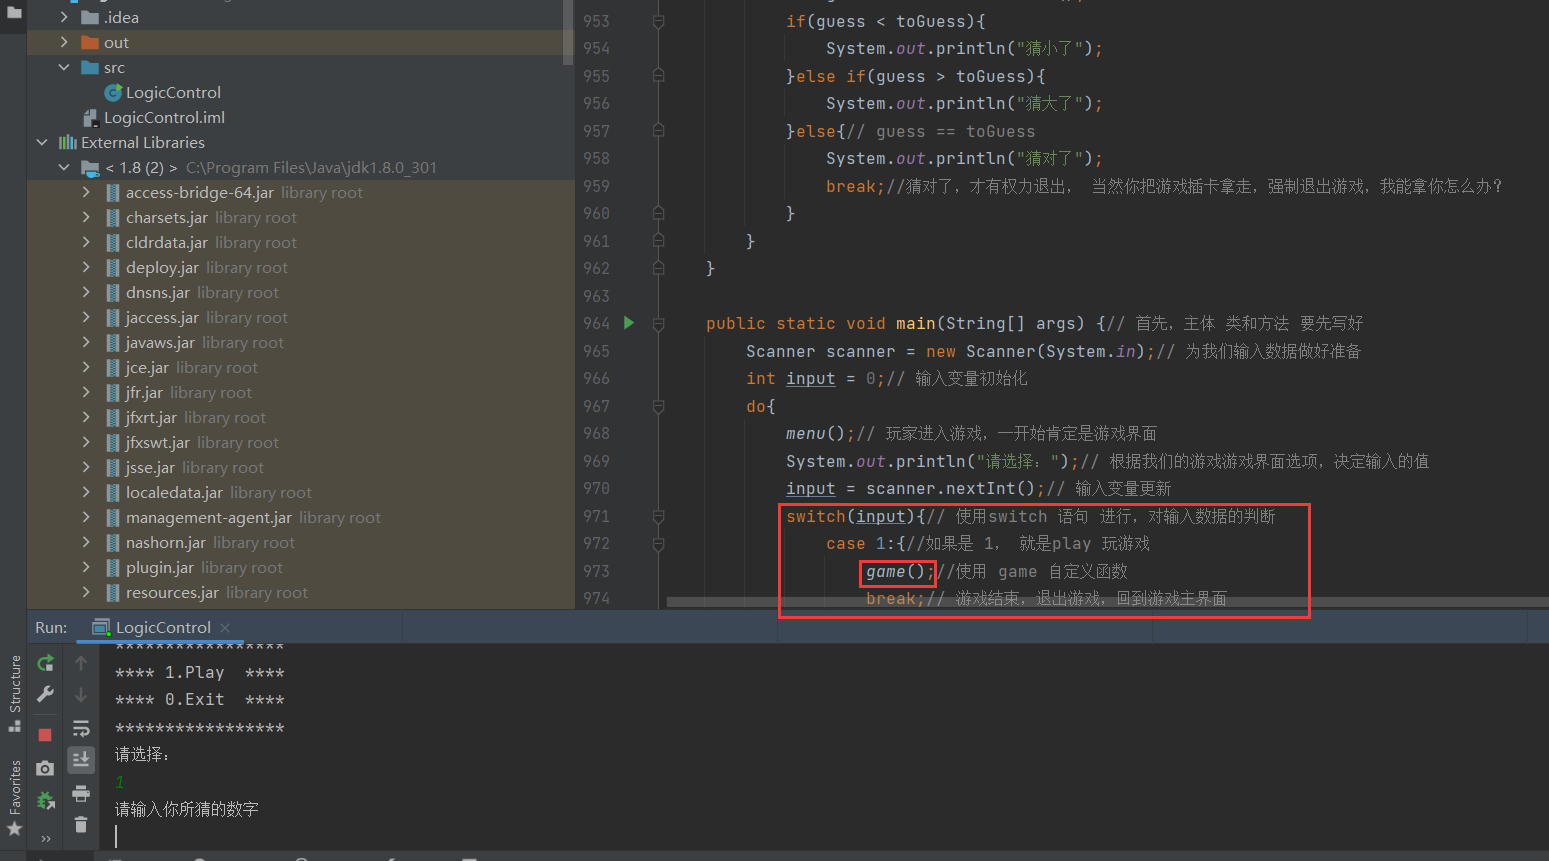The width and height of the screenshot is (1549, 861).
Task: Click the camera dump threads icon
Action: click(x=45, y=768)
